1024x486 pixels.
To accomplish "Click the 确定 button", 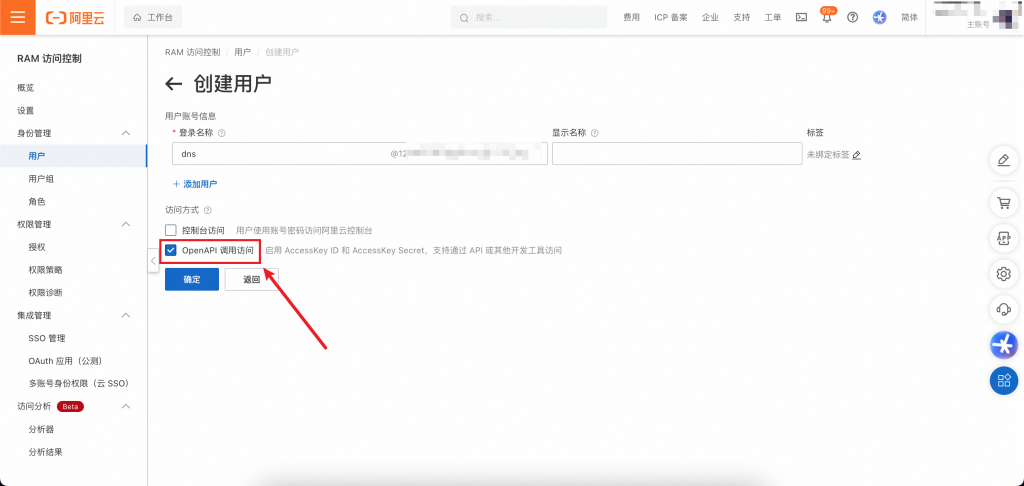I will [191, 279].
